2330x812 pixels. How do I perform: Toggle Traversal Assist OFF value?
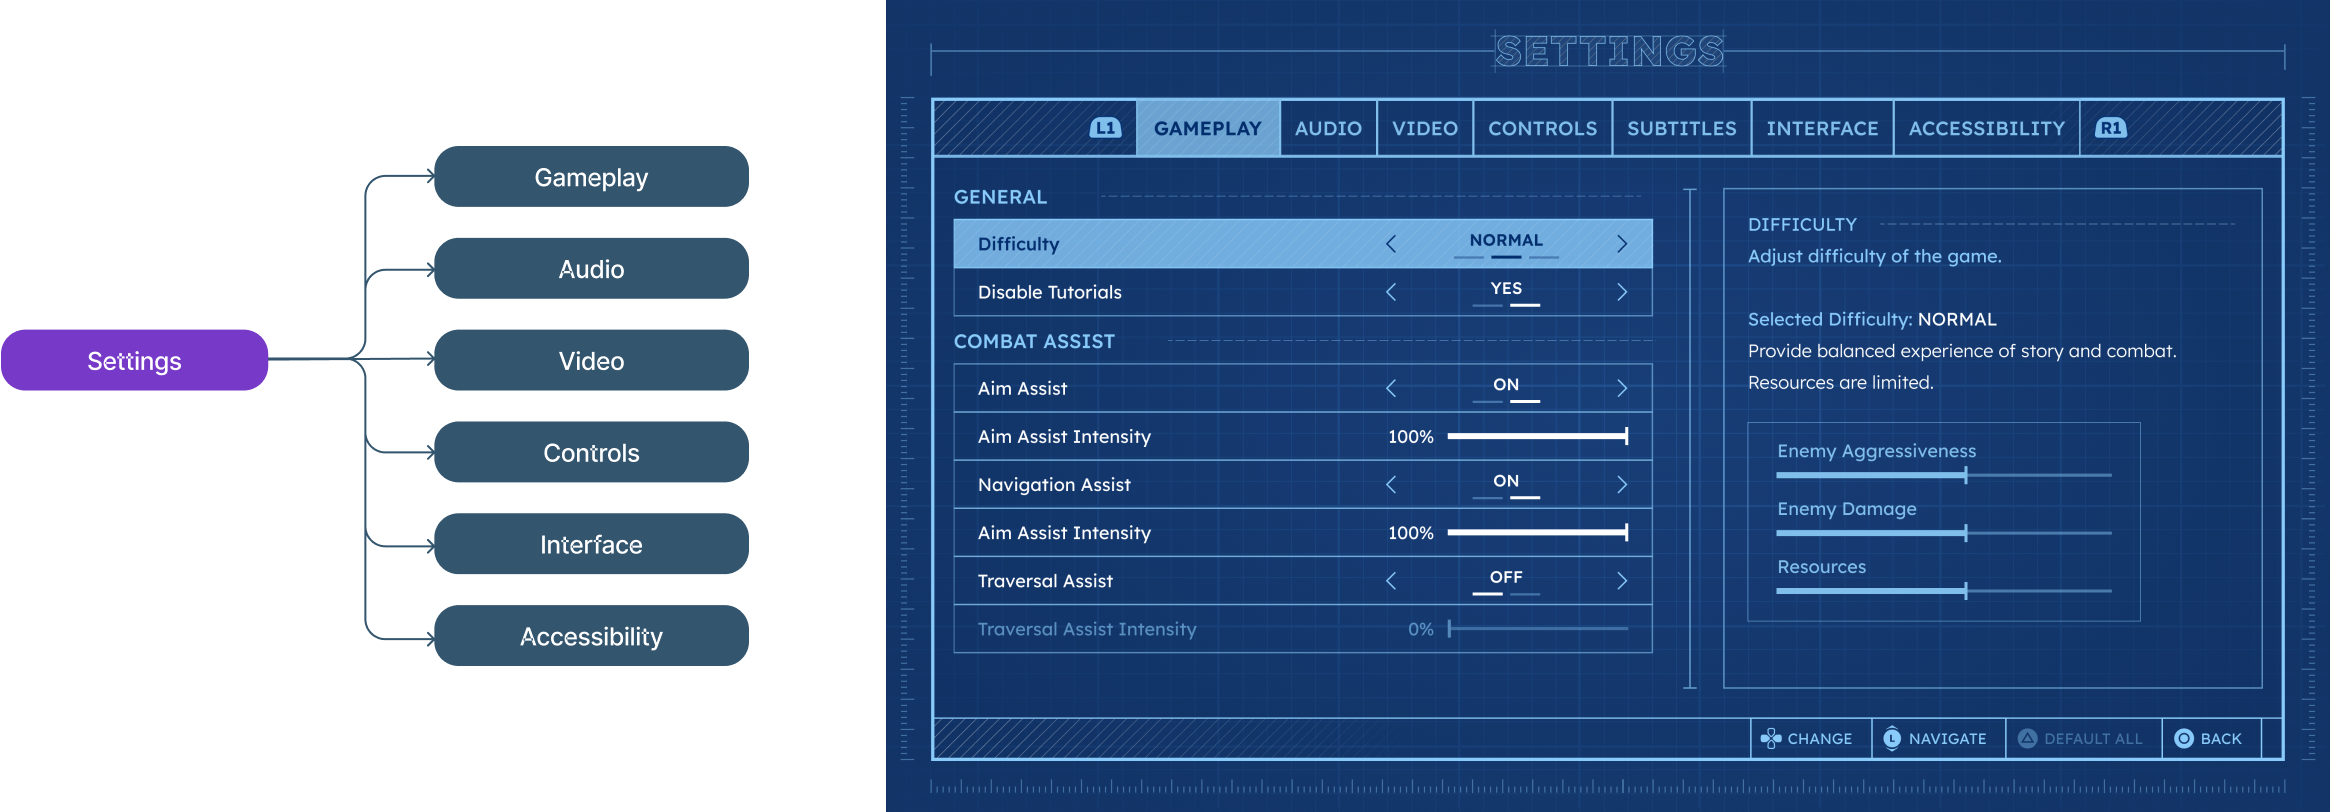(x=1505, y=580)
